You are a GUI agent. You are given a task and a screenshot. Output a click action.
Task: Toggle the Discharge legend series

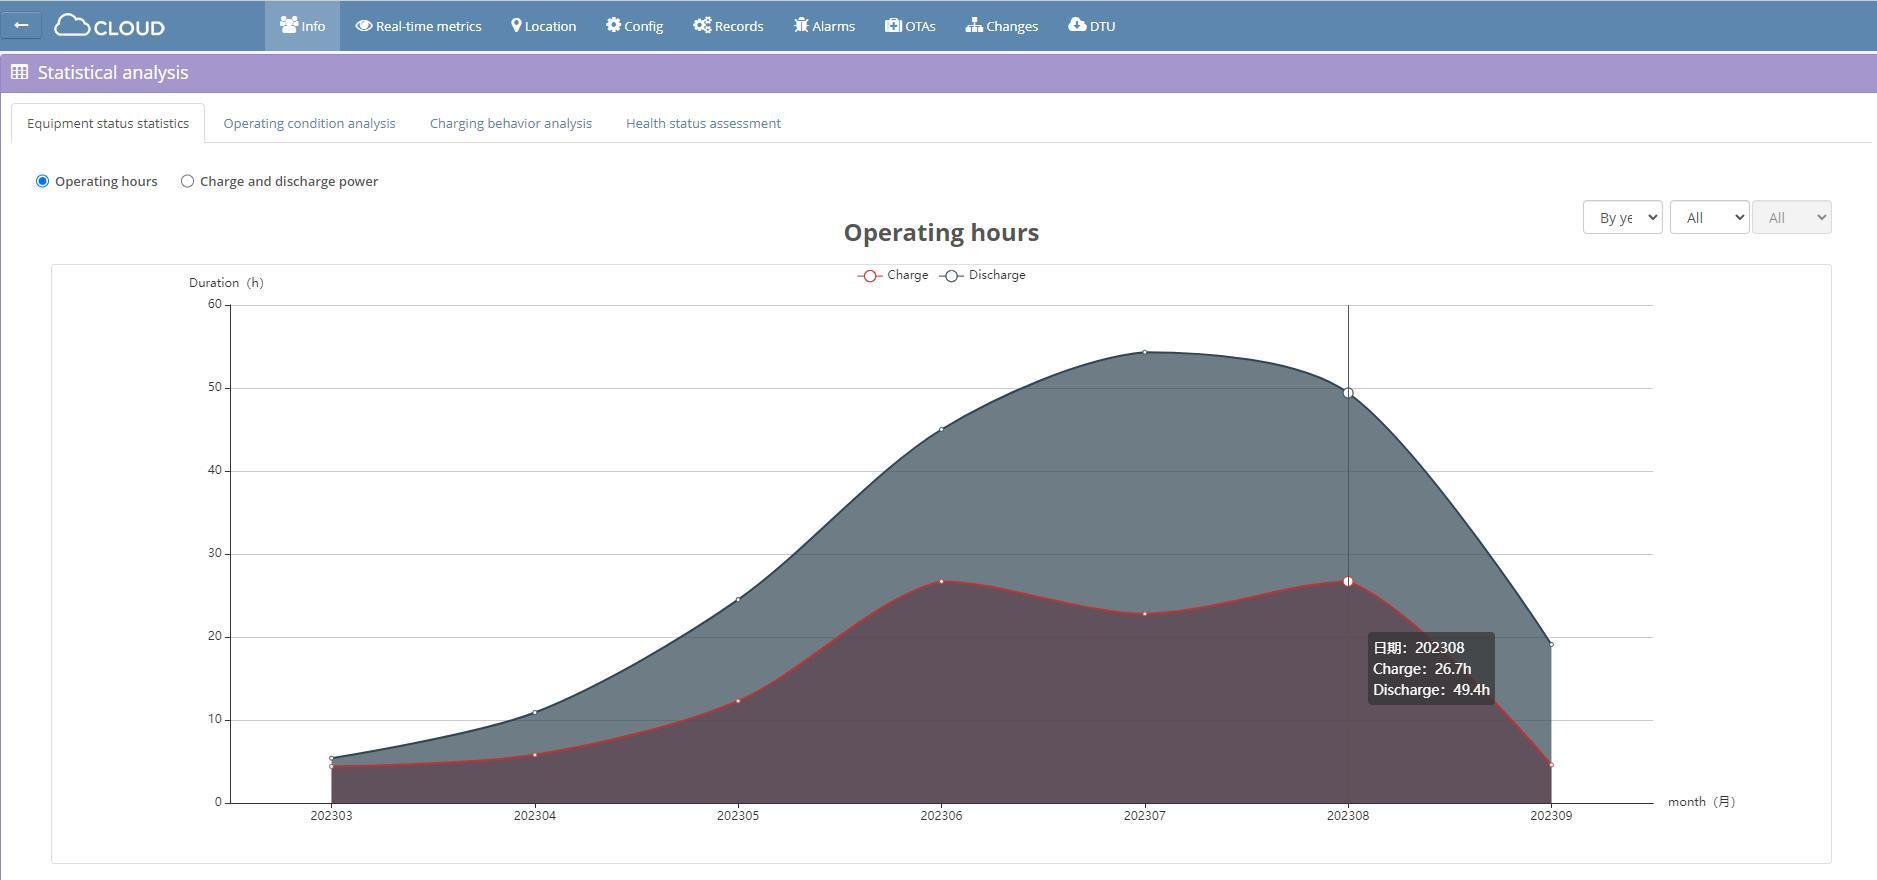pos(982,275)
